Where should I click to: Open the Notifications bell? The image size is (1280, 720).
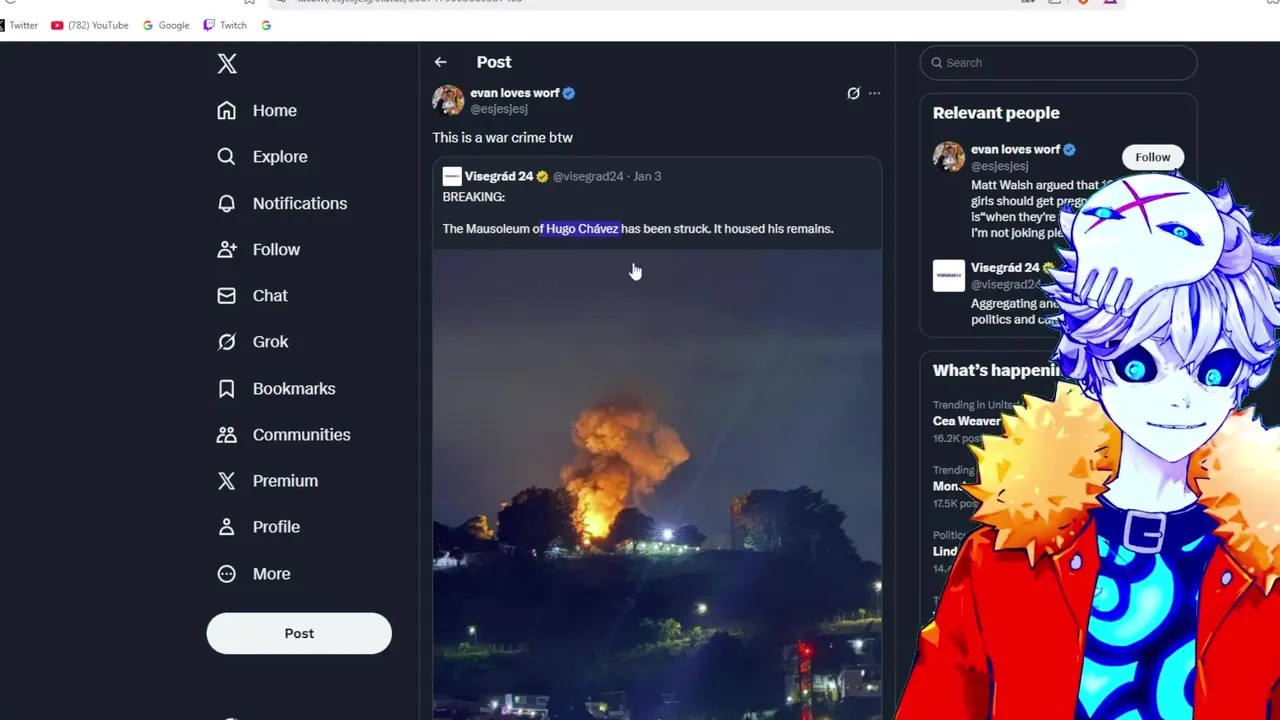[x=282, y=203]
